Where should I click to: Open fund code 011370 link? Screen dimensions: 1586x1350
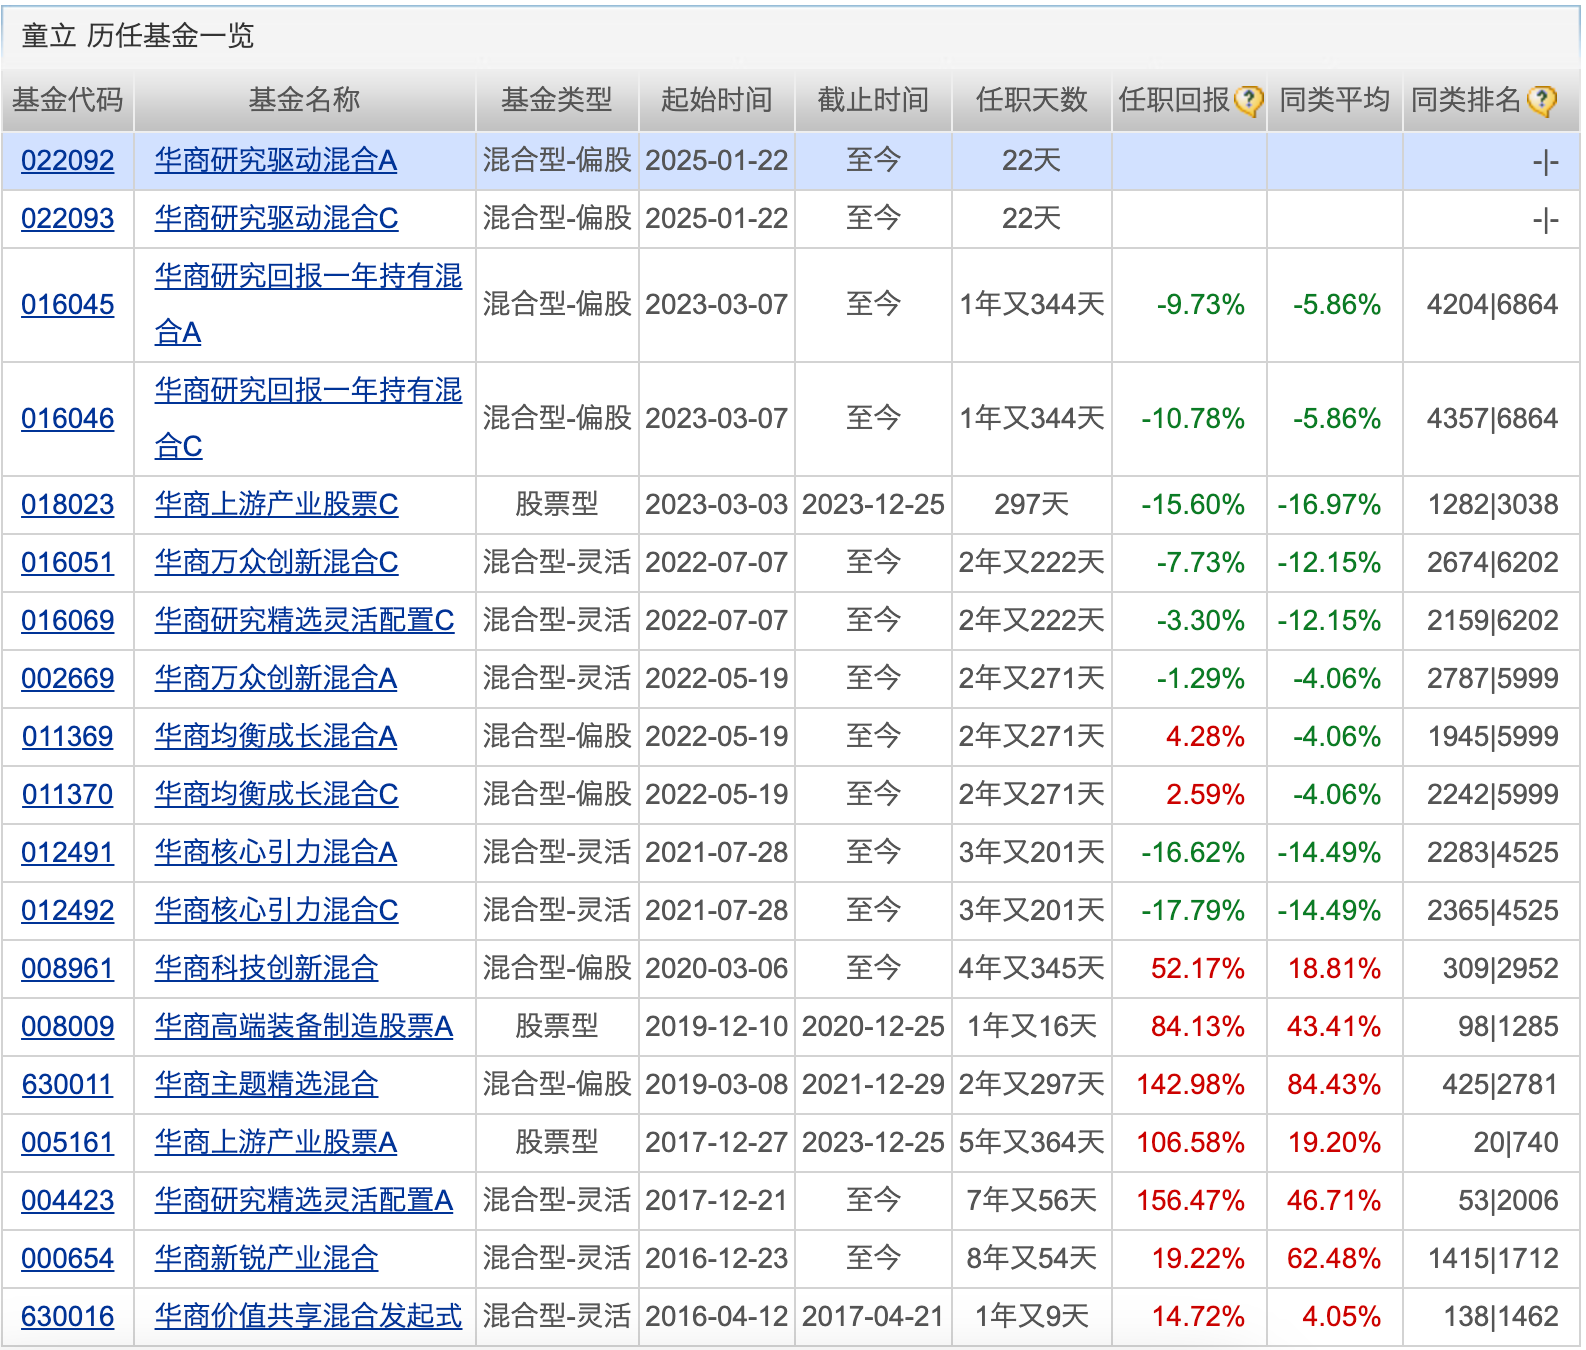(x=67, y=794)
